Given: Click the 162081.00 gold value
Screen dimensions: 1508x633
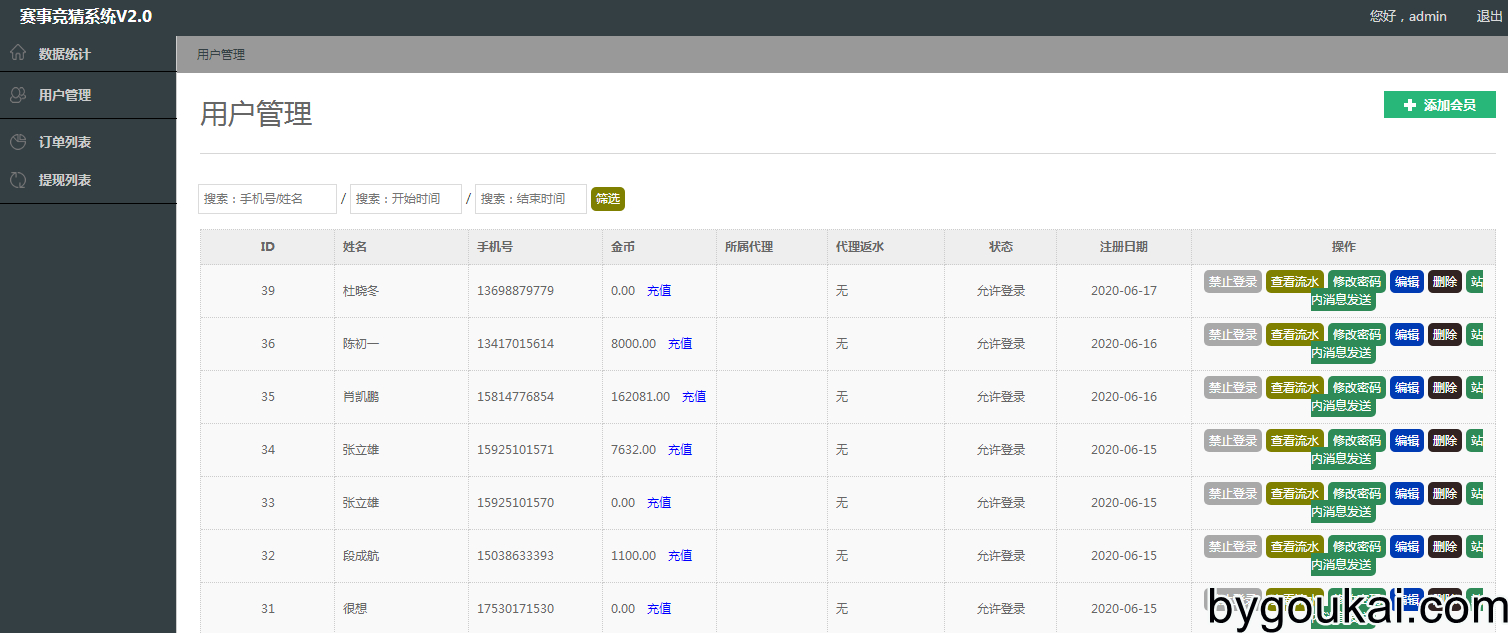Looking at the screenshot, I should [640, 397].
